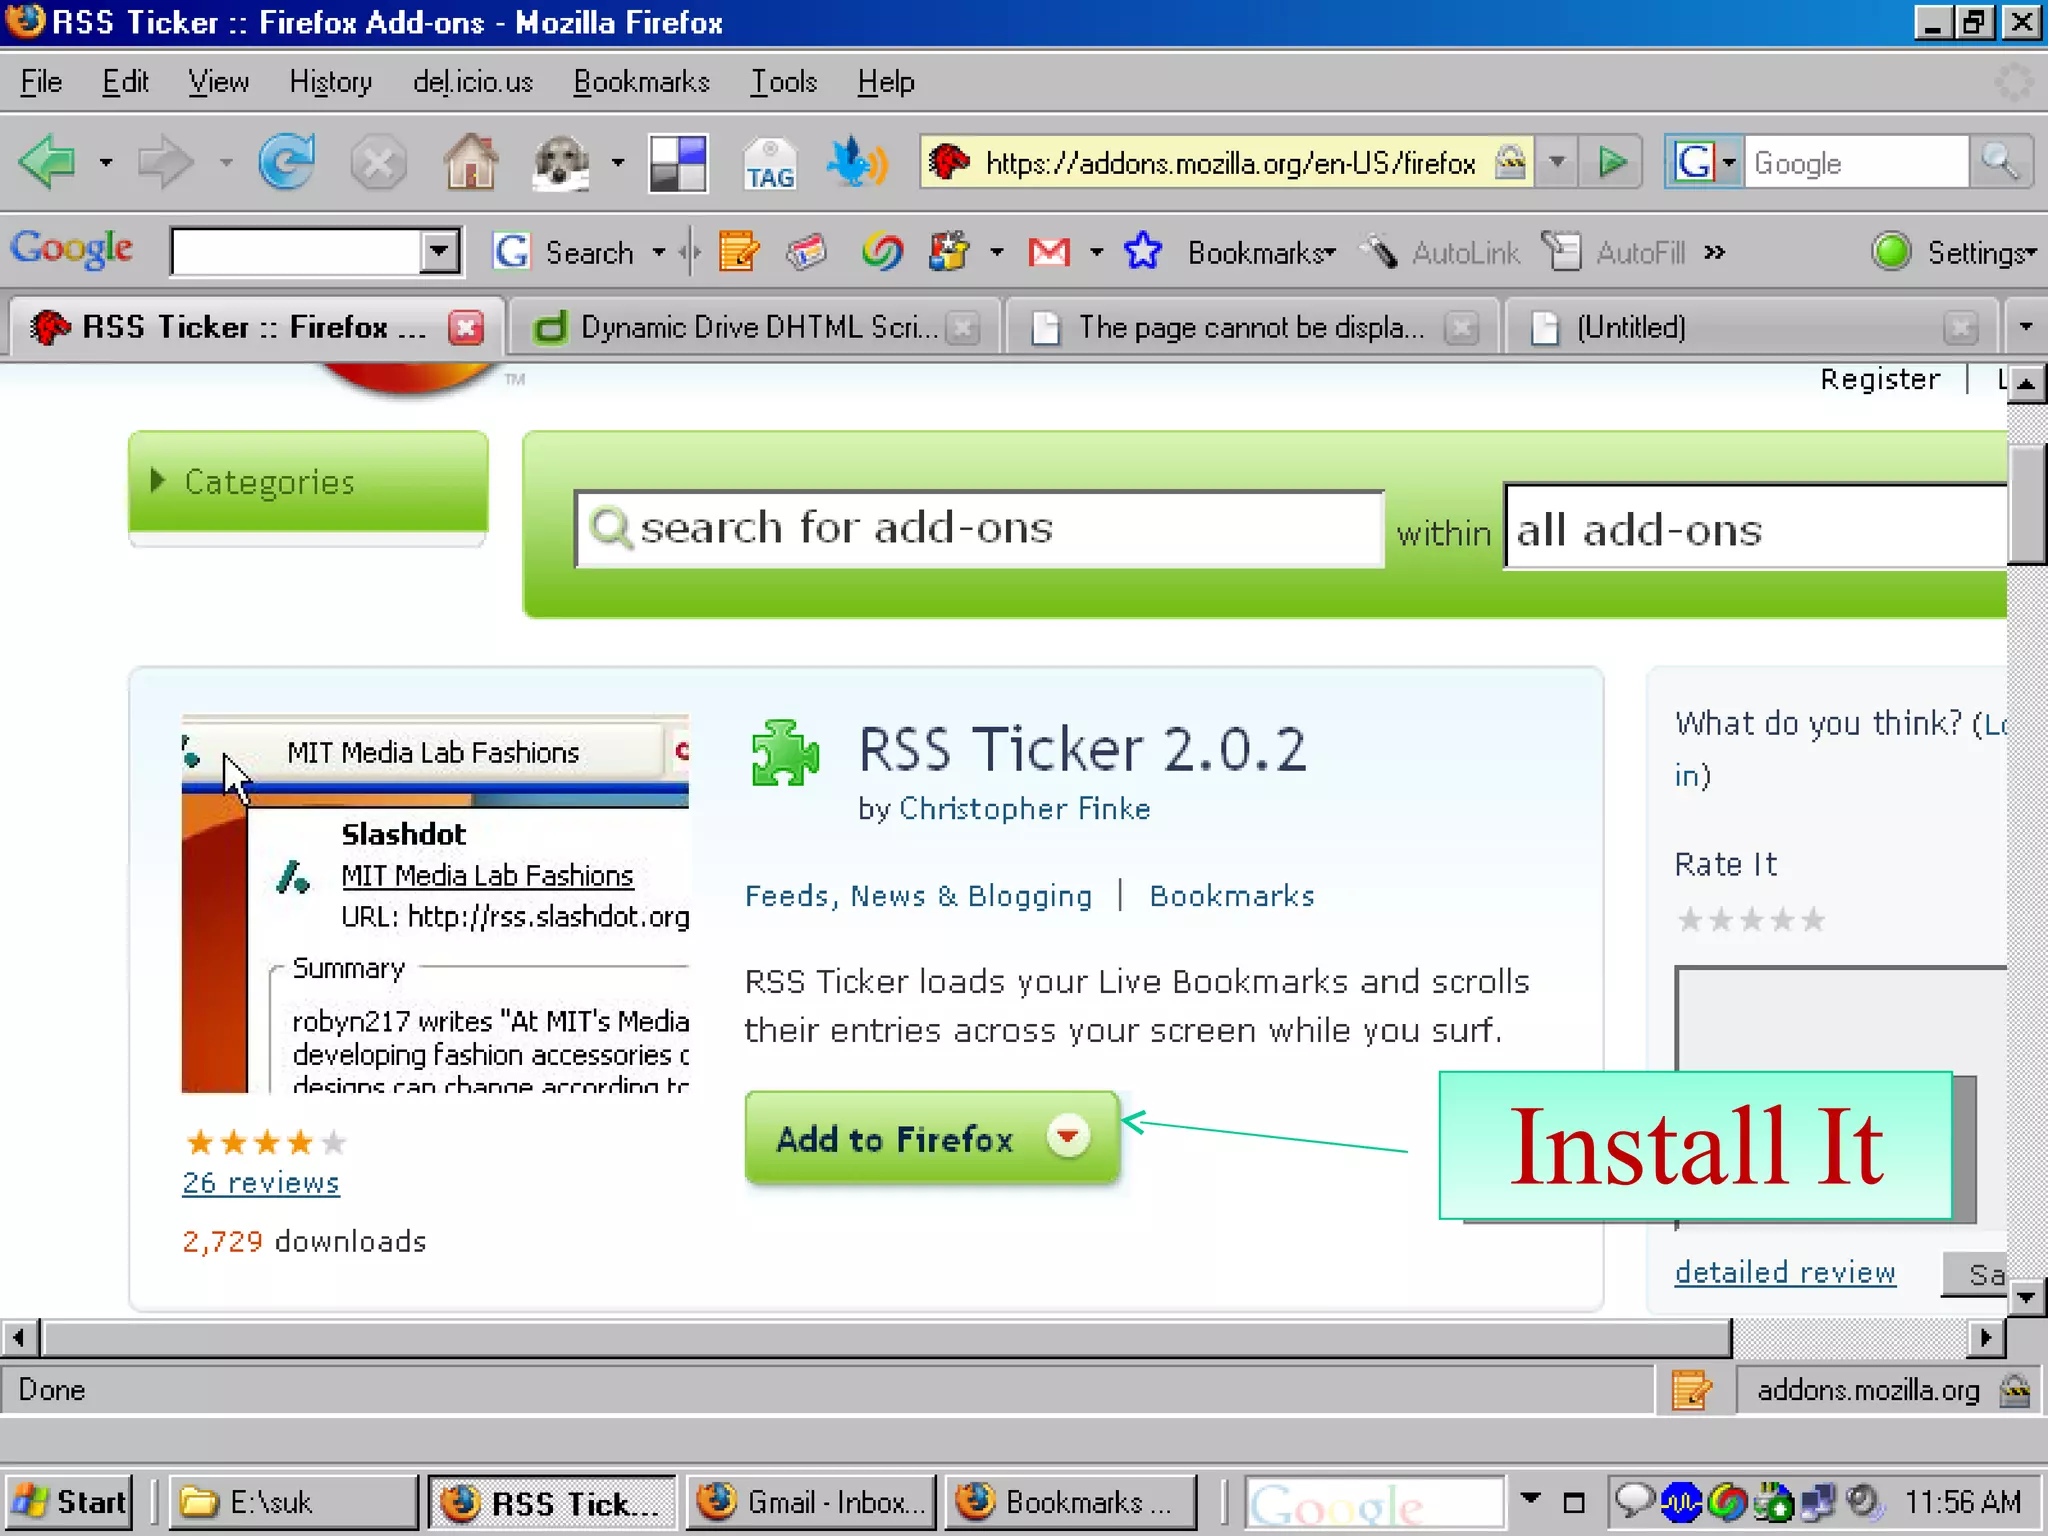The image size is (2048, 1536).
Task: Click the Google deskbar input in the taskbar
Action: (1374, 1503)
